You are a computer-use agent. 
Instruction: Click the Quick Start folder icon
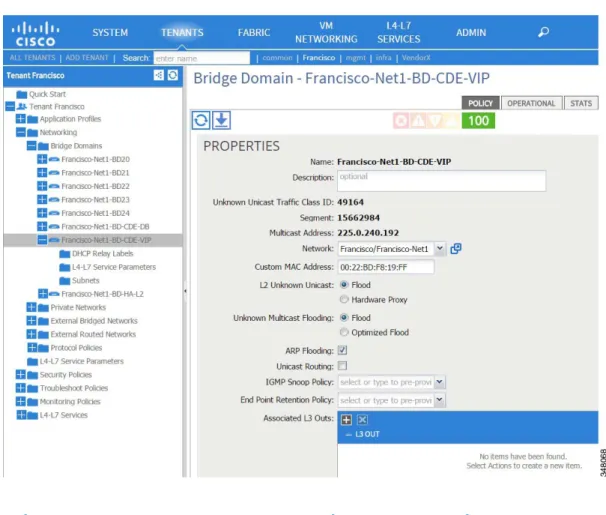tap(22, 94)
